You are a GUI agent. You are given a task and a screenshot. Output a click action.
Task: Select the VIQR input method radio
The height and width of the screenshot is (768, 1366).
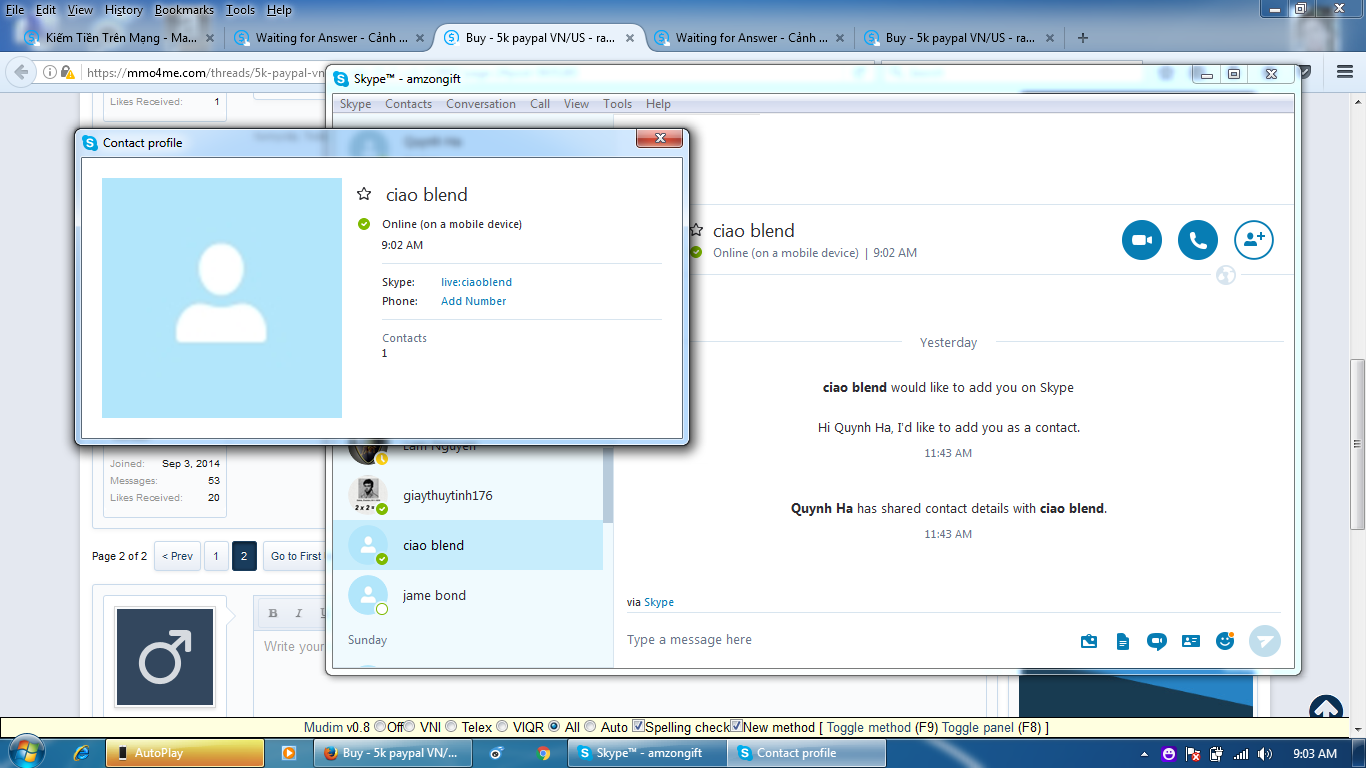503,727
